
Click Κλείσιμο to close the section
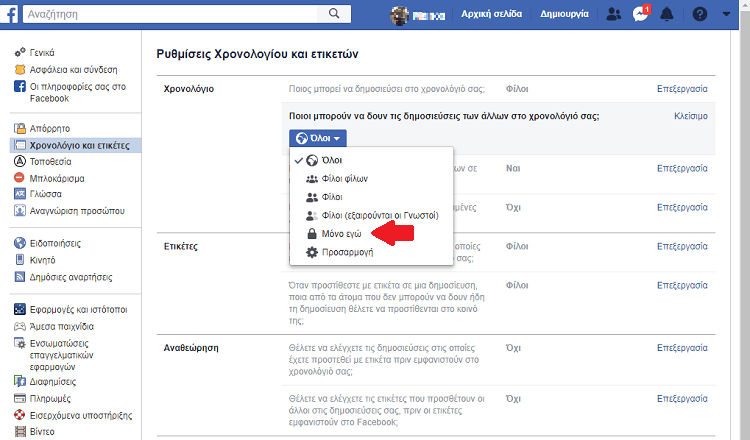[x=691, y=116]
